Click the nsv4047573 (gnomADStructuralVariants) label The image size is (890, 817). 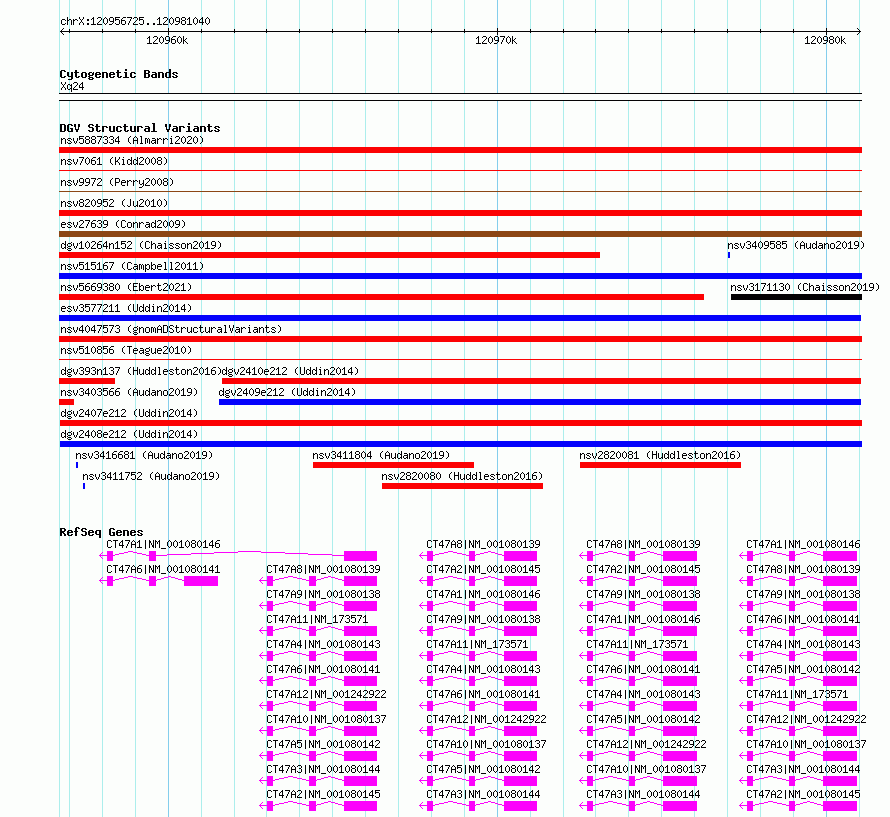(x=171, y=329)
